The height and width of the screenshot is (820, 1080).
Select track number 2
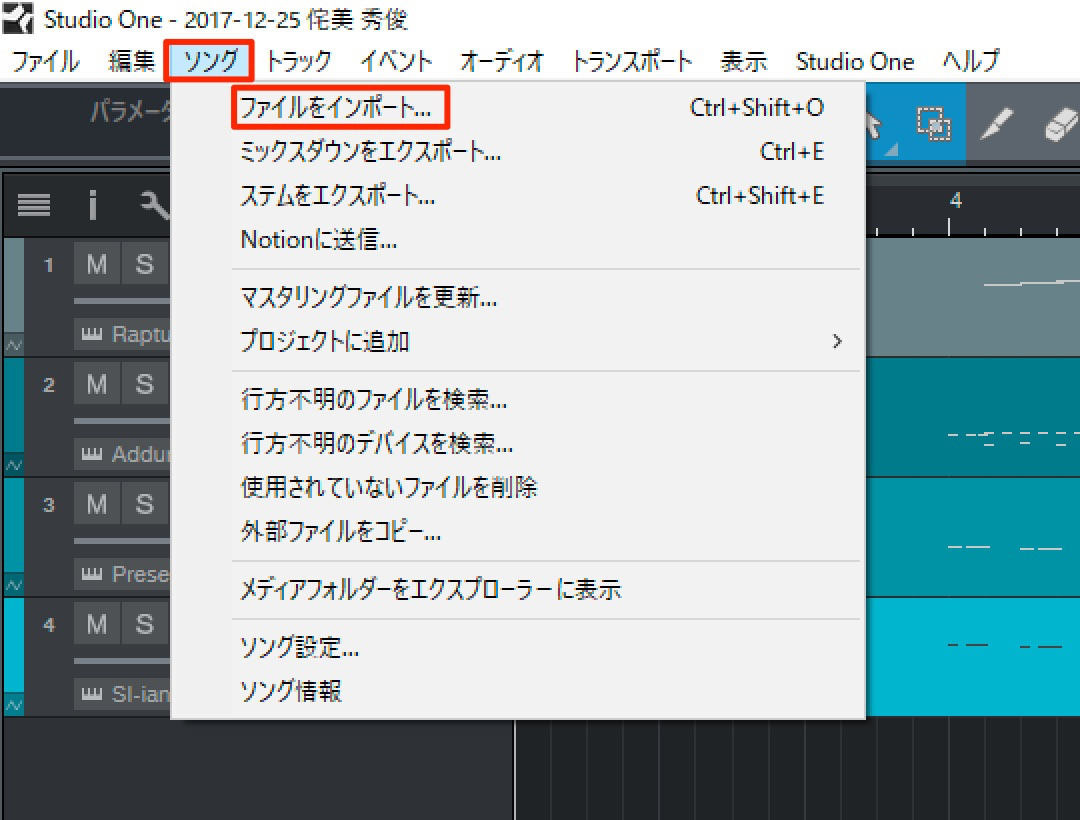pyautogui.click(x=48, y=384)
